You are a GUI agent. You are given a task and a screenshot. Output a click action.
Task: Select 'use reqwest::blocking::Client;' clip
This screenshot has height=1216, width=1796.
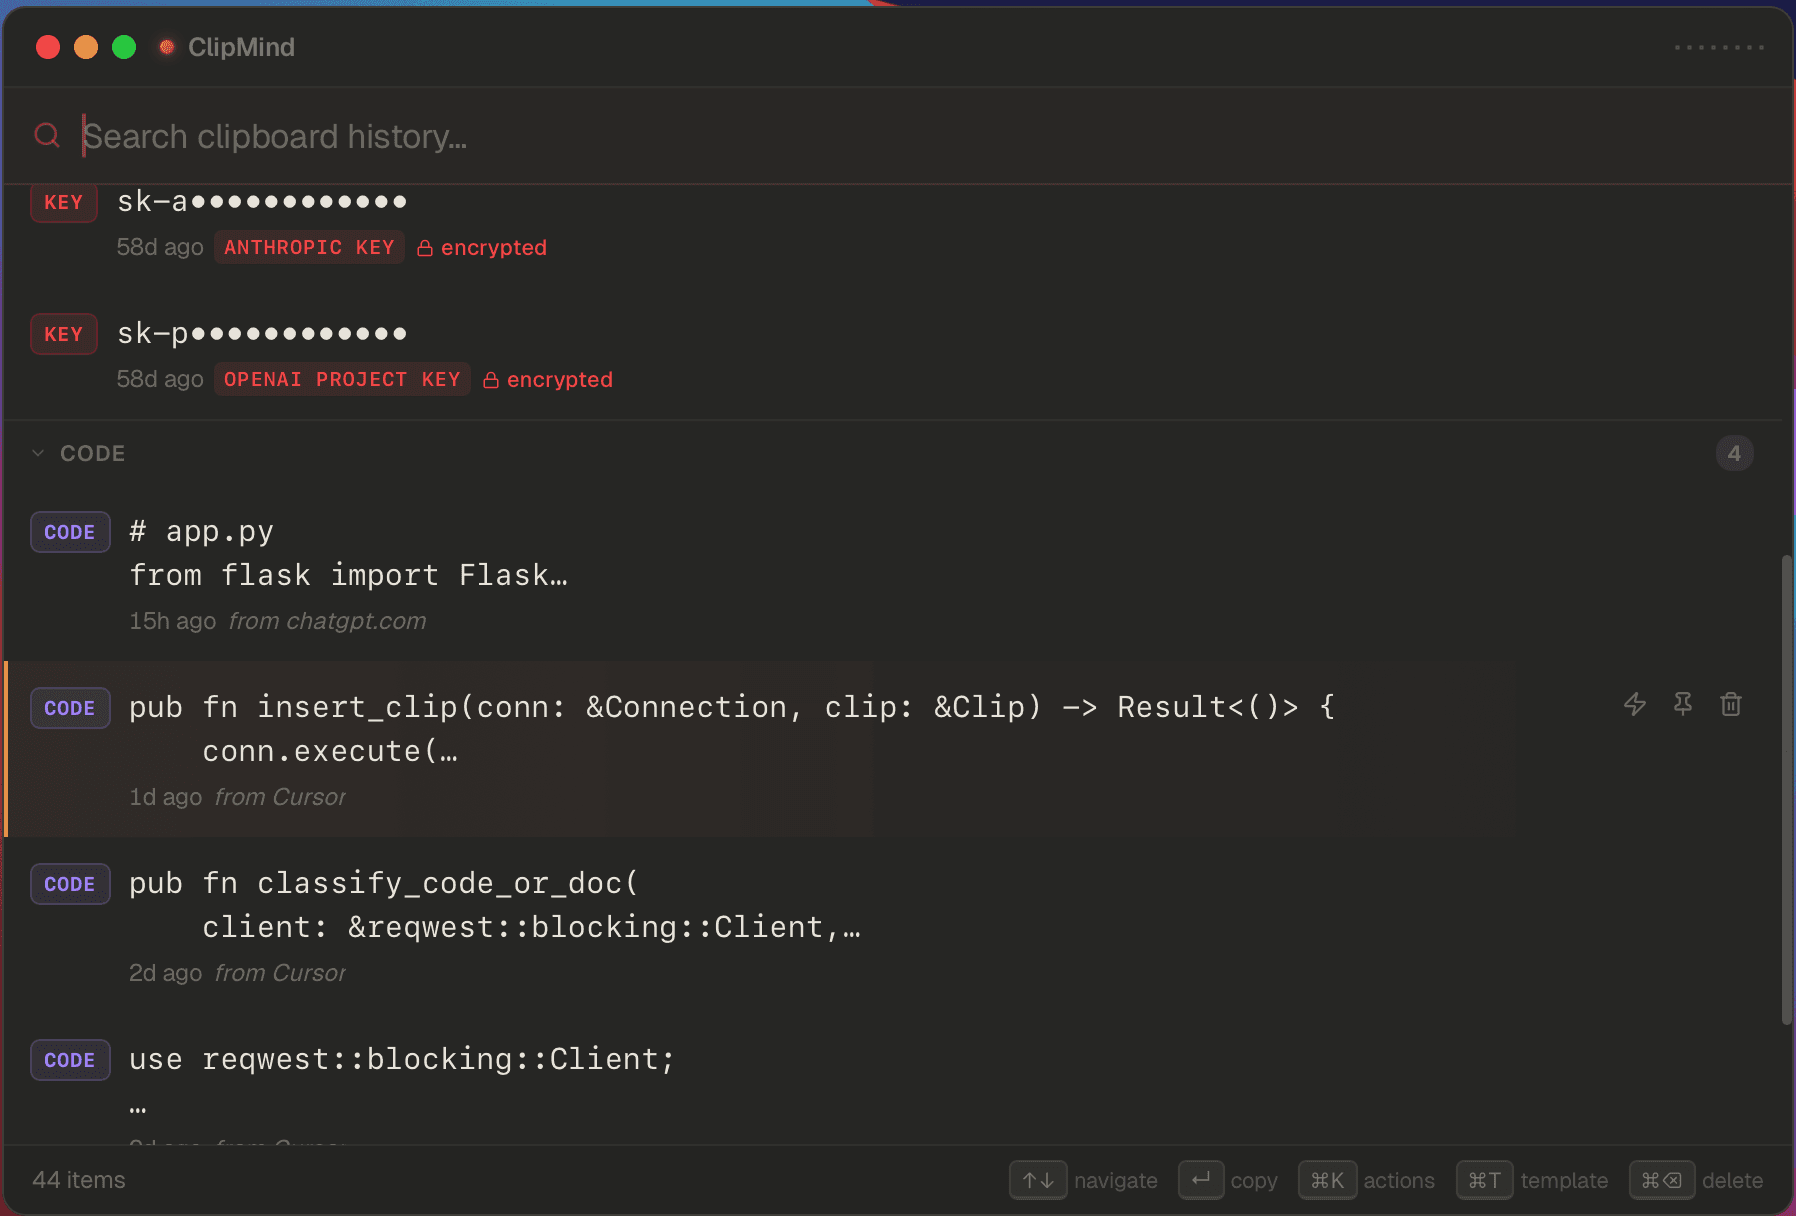[x=402, y=1059]
